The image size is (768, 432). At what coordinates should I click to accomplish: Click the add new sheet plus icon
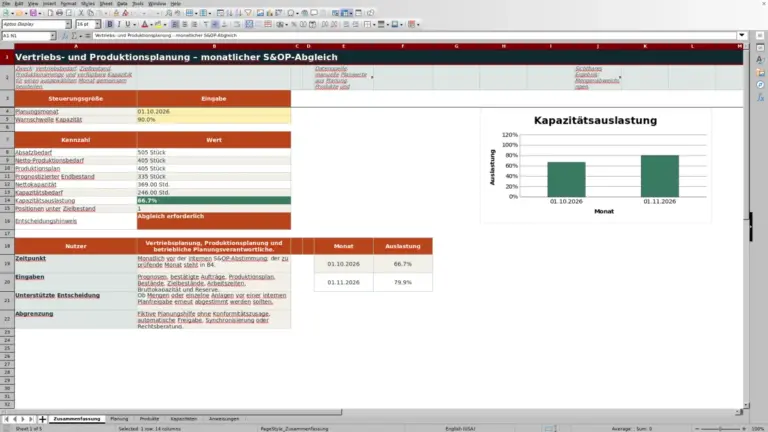42,419
